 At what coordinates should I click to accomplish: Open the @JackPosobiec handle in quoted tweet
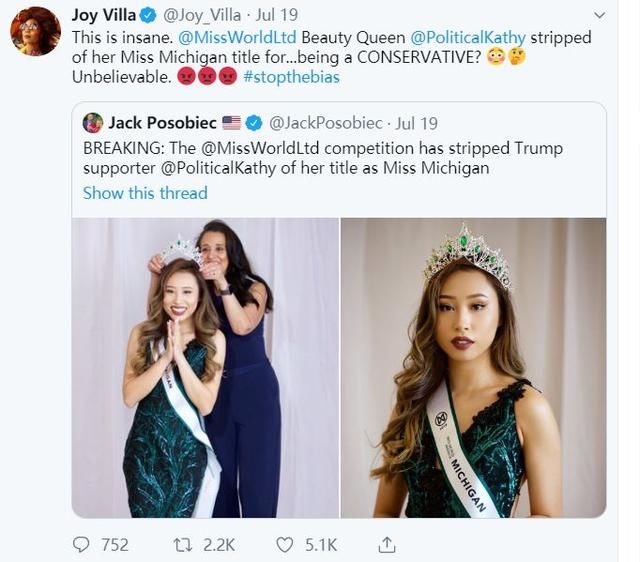[326, 123]
